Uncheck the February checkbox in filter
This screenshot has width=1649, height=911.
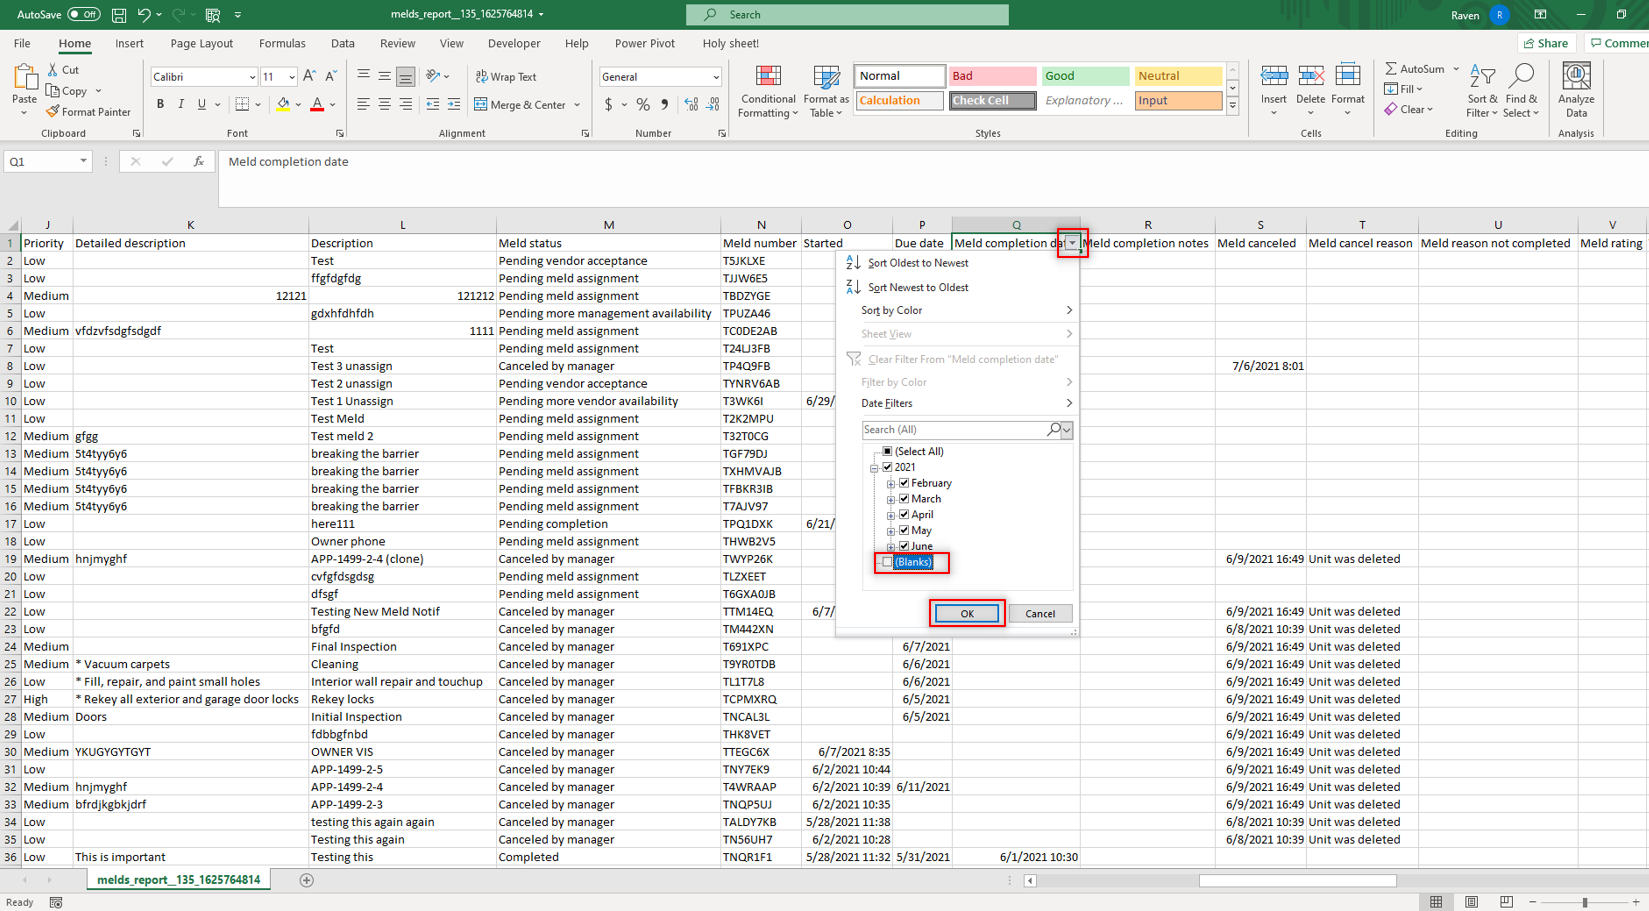[904, 483]
